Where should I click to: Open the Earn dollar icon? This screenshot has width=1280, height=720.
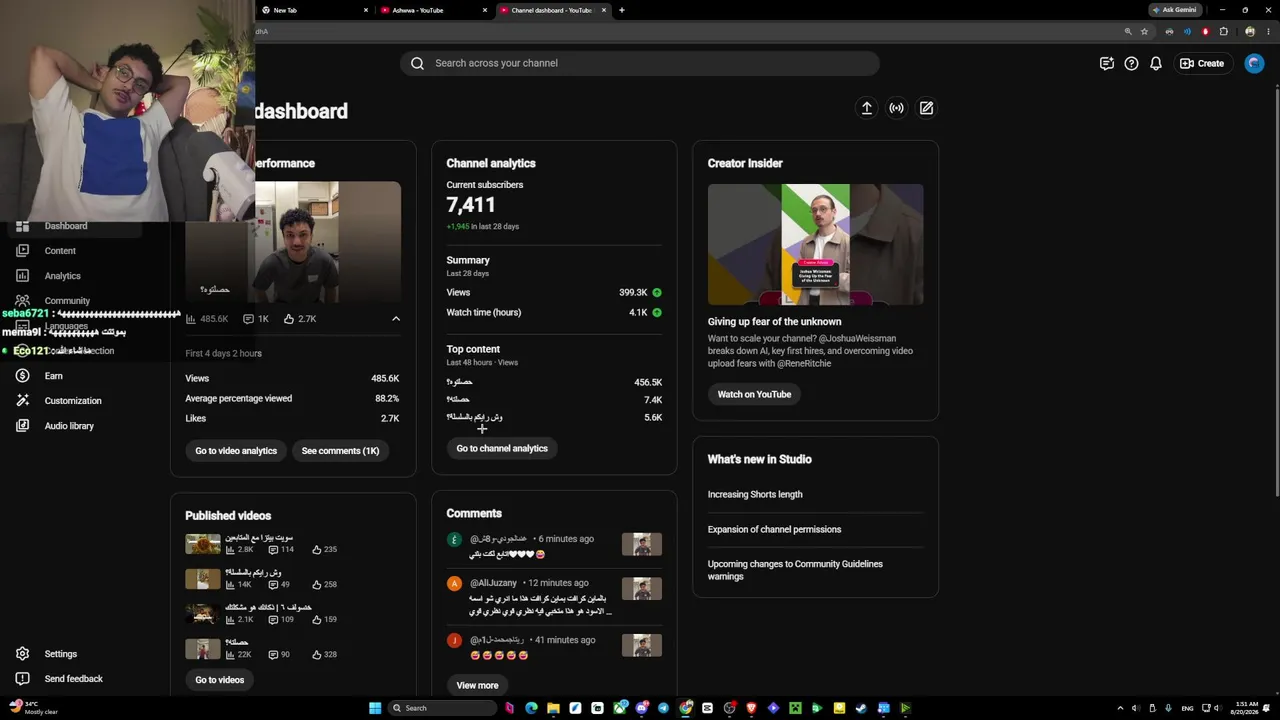click(22, 376)
